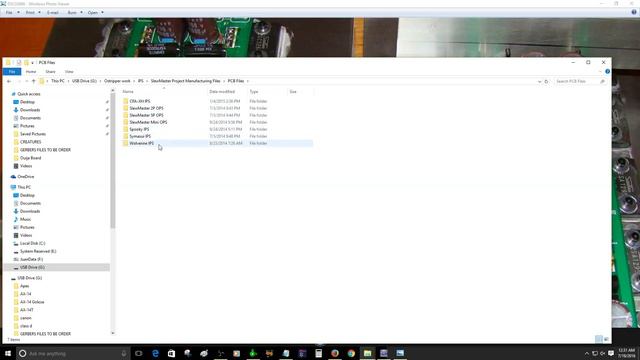640x360 pixels.
Task: Click Ostripper work in the breadcrumb path
Action: point(117,81)
